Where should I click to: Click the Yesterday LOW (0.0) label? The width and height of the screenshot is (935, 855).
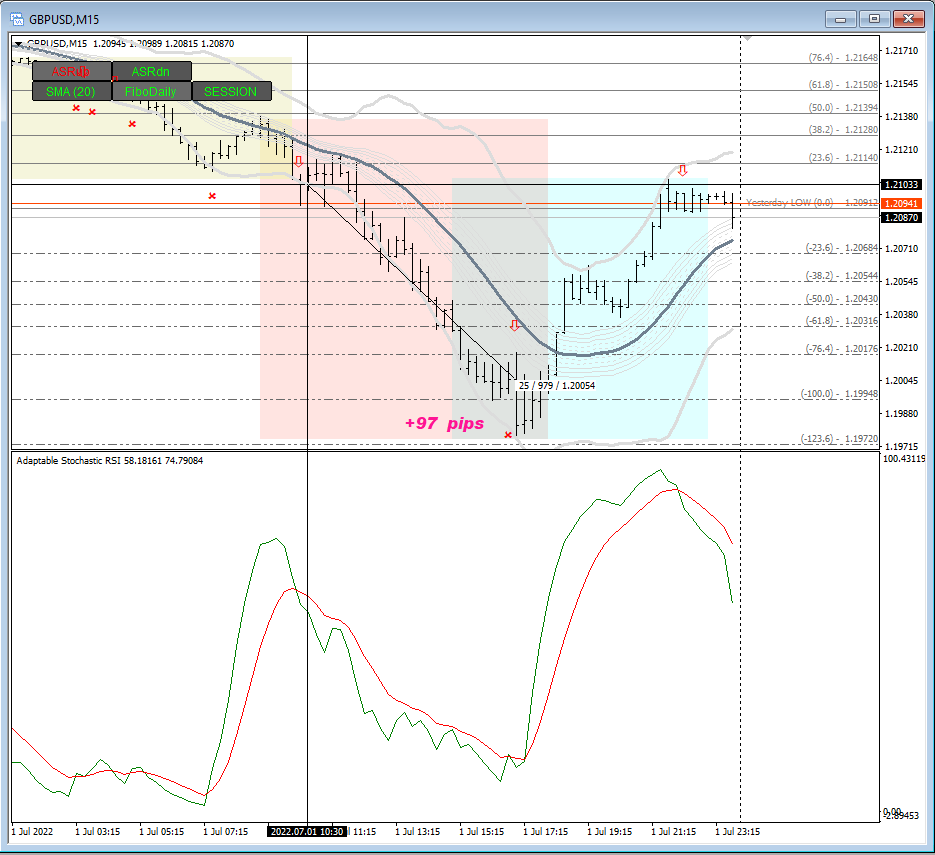790,202
